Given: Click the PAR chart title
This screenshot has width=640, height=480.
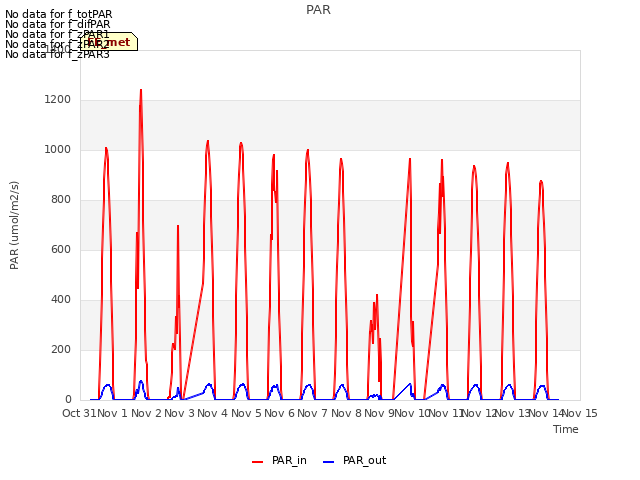Looking at the screenshot, I should coord(318,10).
